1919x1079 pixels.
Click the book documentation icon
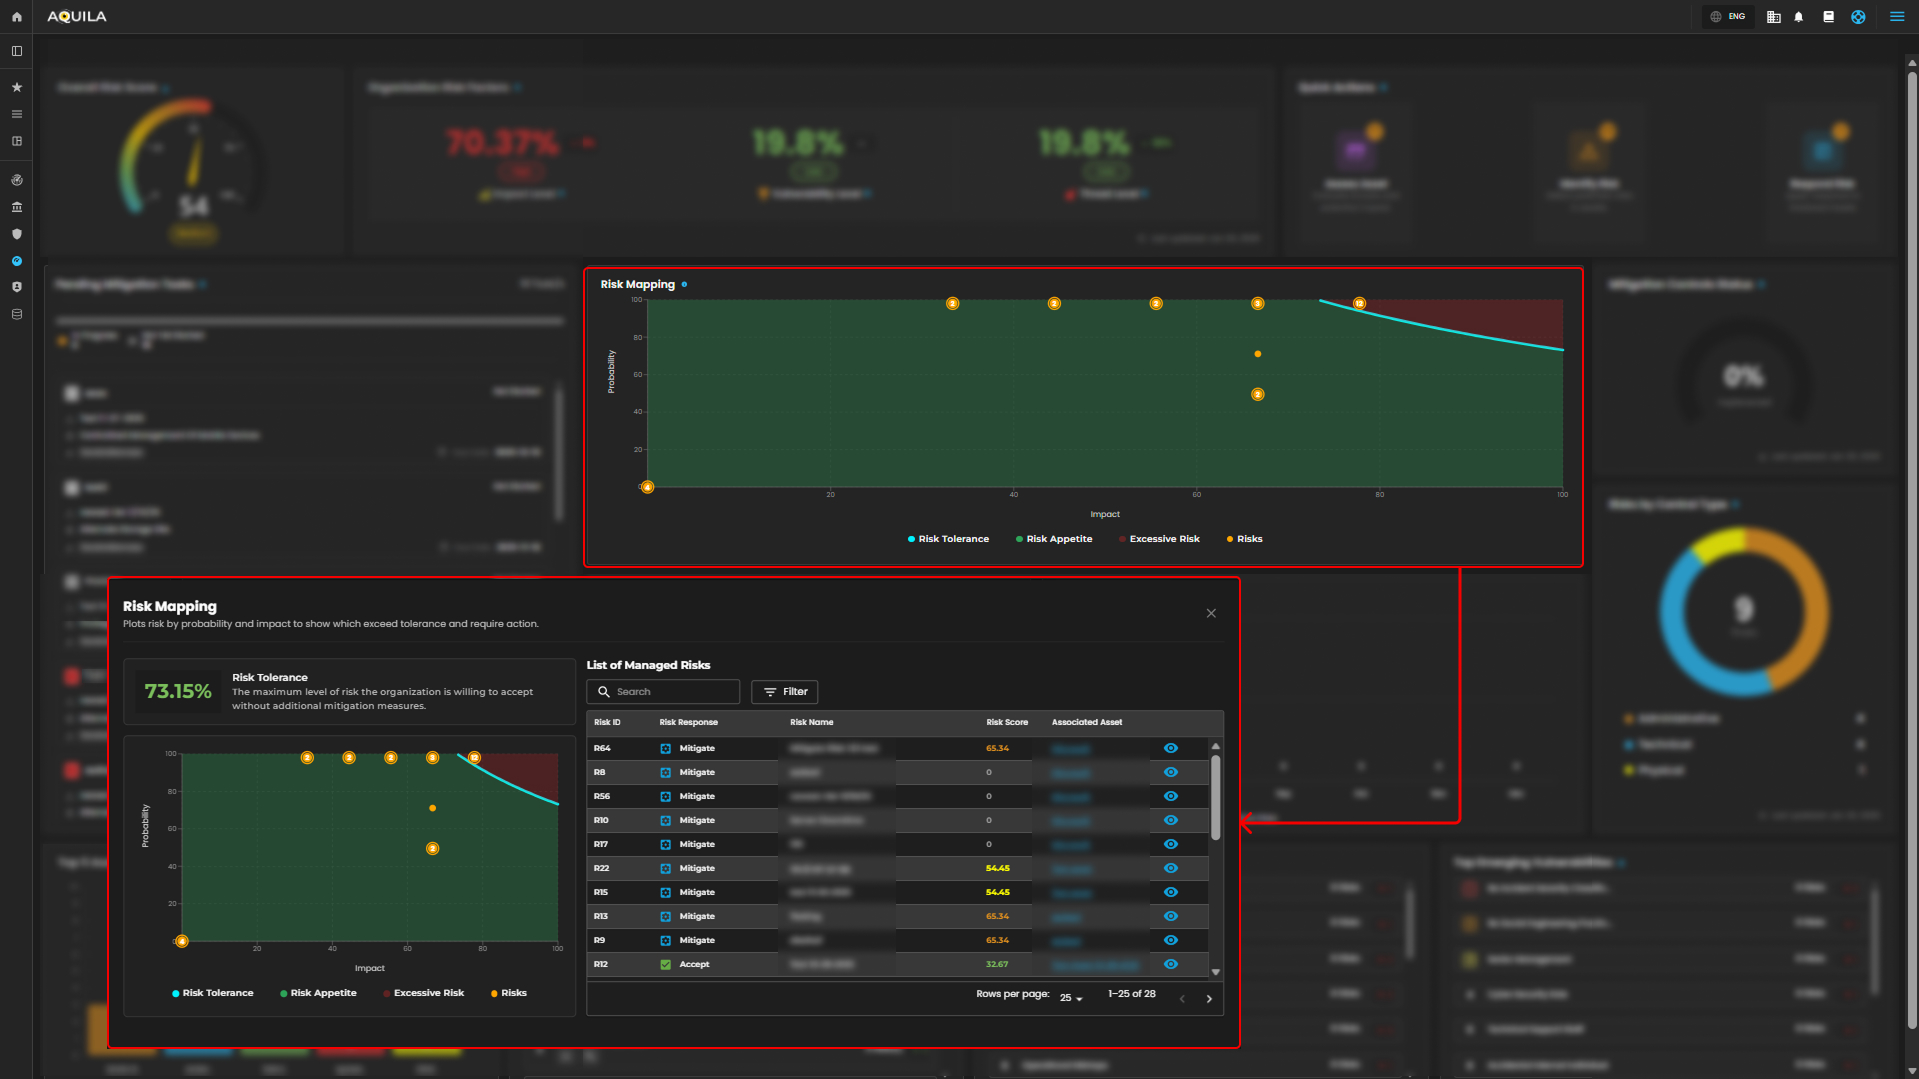tap(1828, 17)
